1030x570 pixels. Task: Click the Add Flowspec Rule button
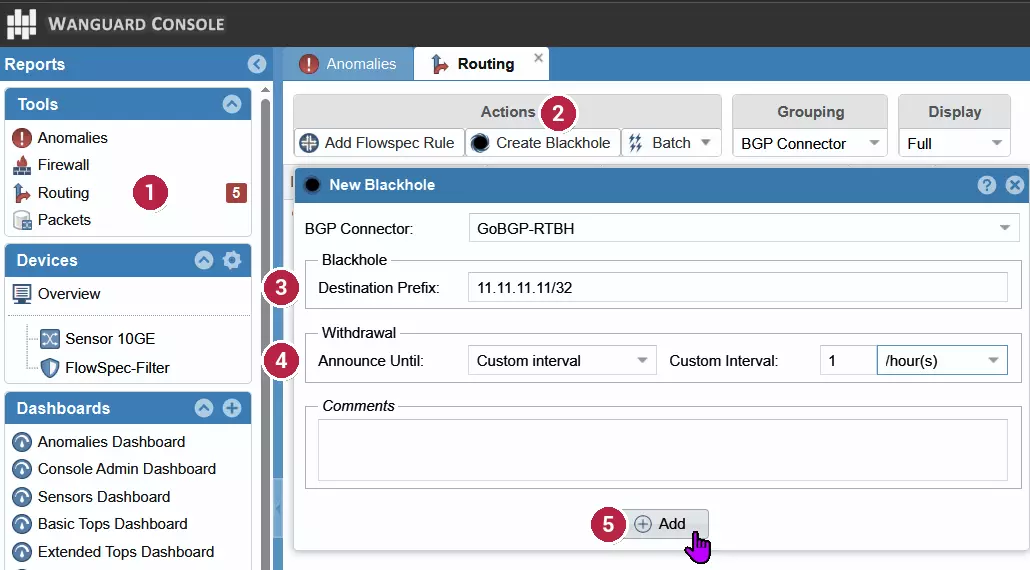pos(378,142)
